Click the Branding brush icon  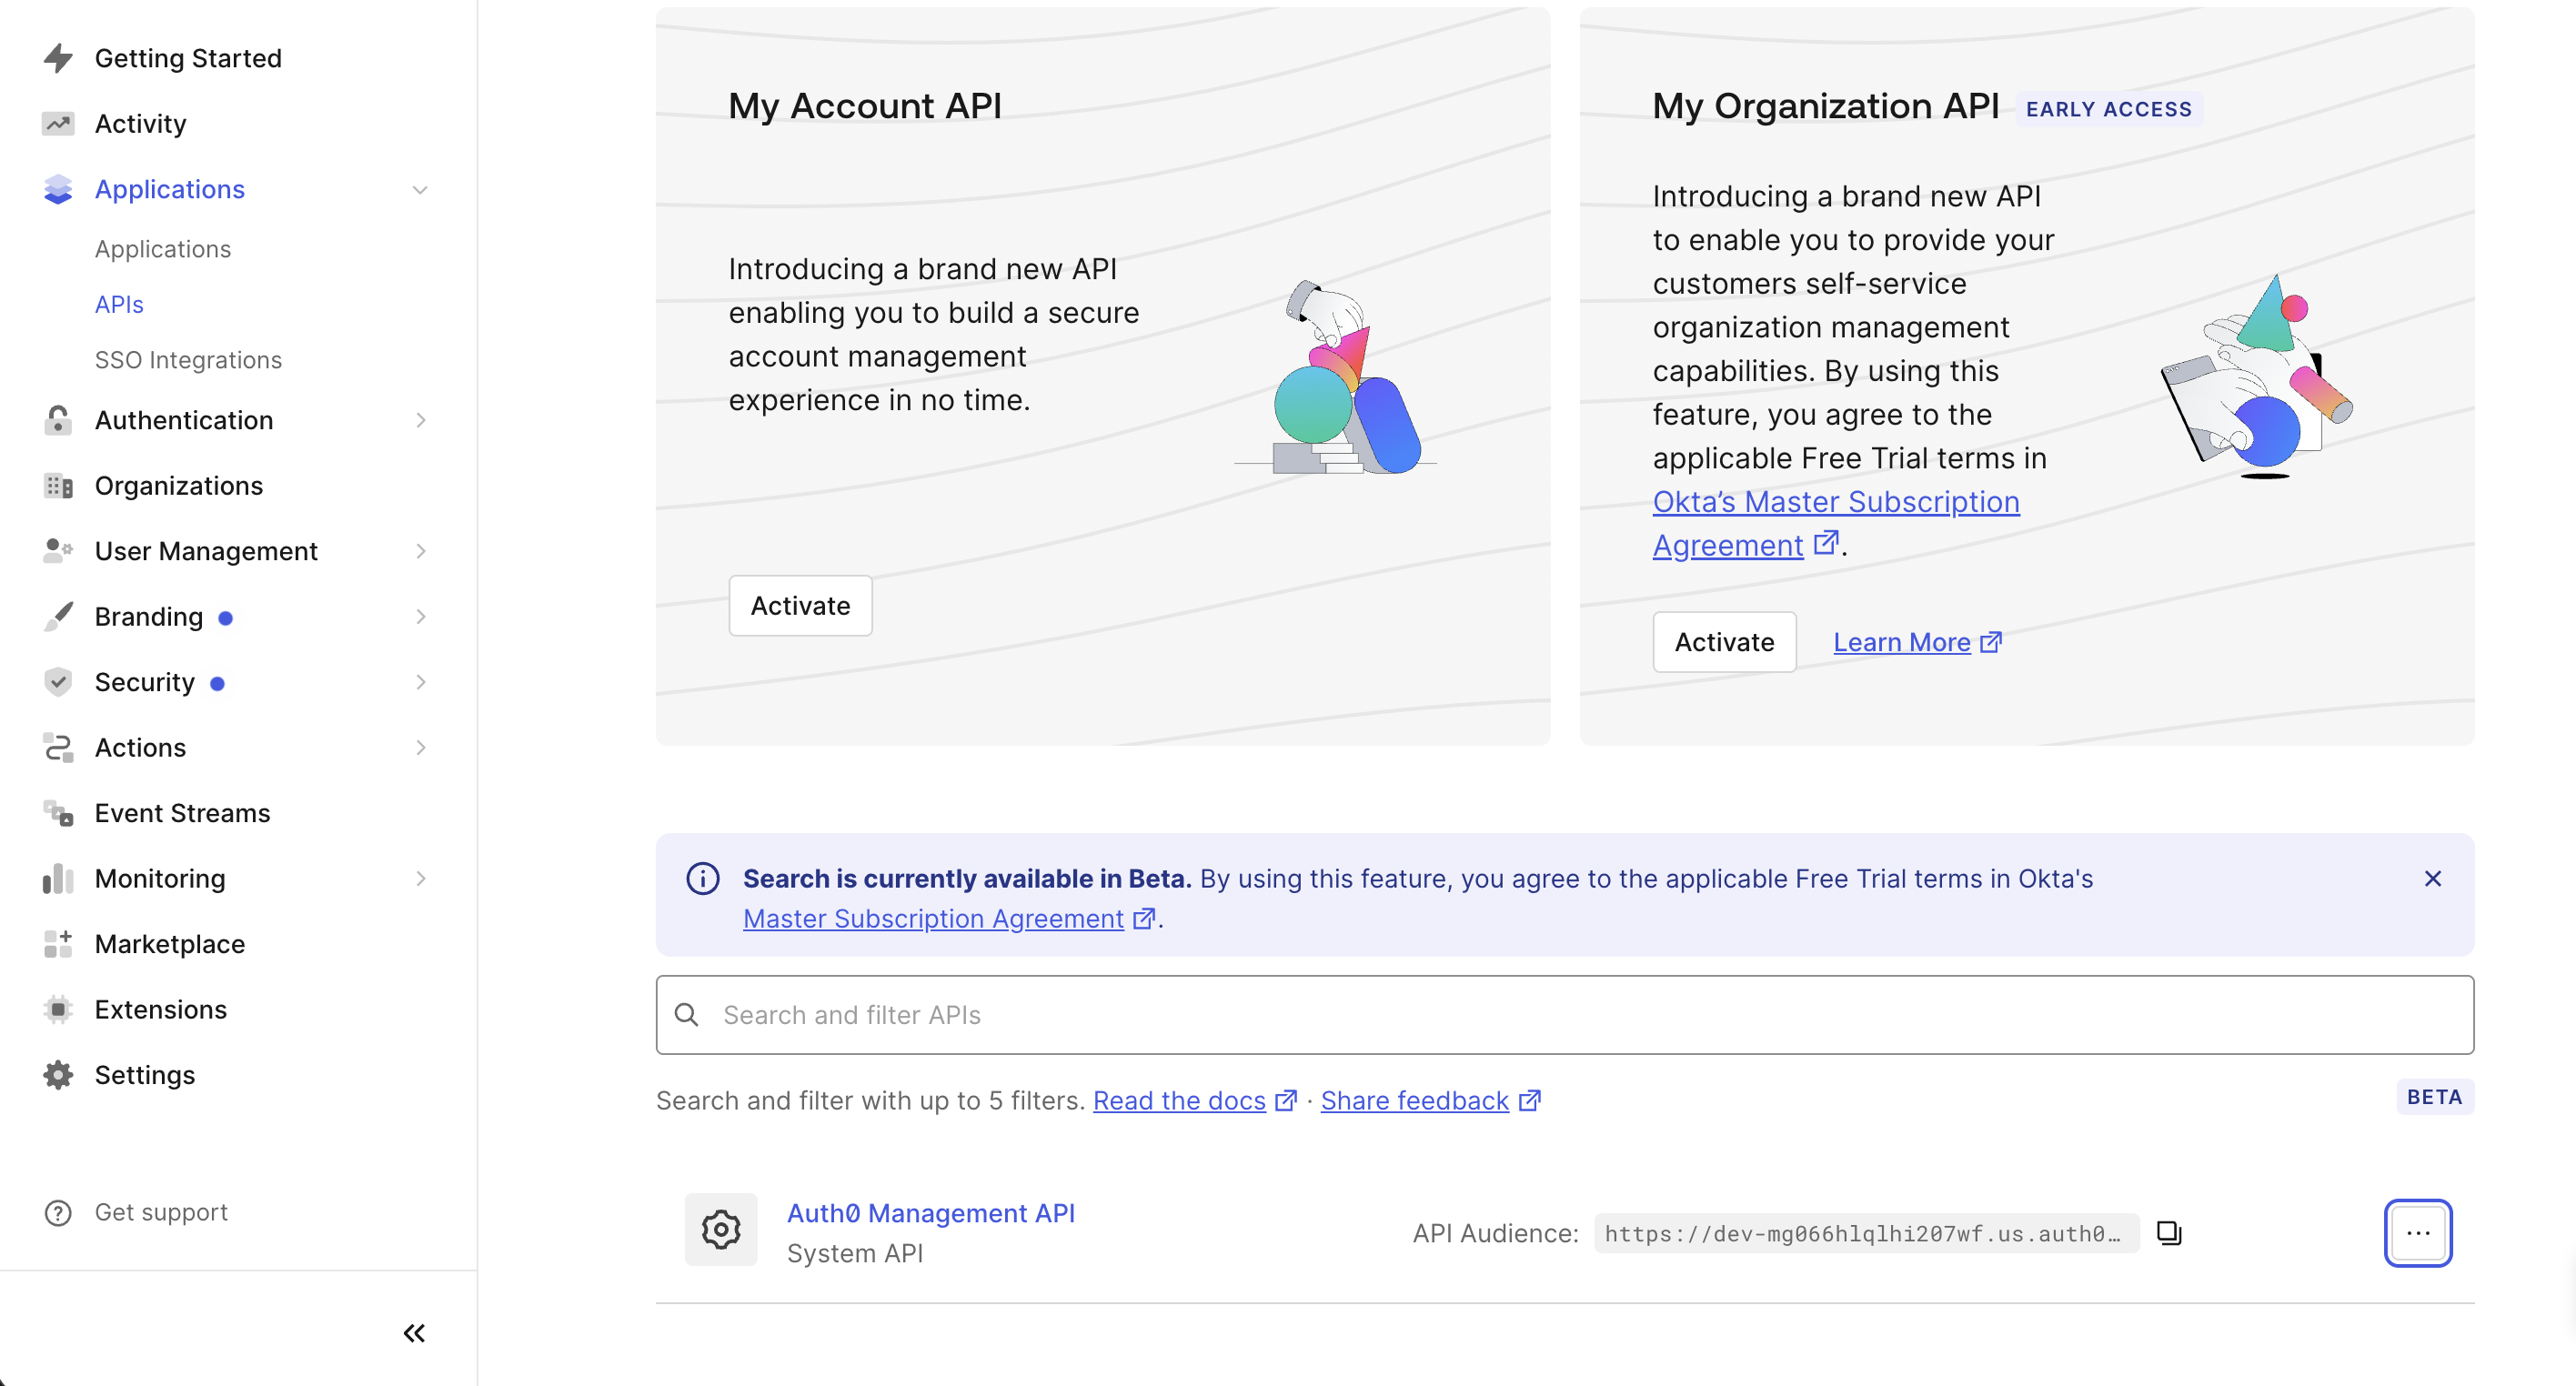coord(58,617)
